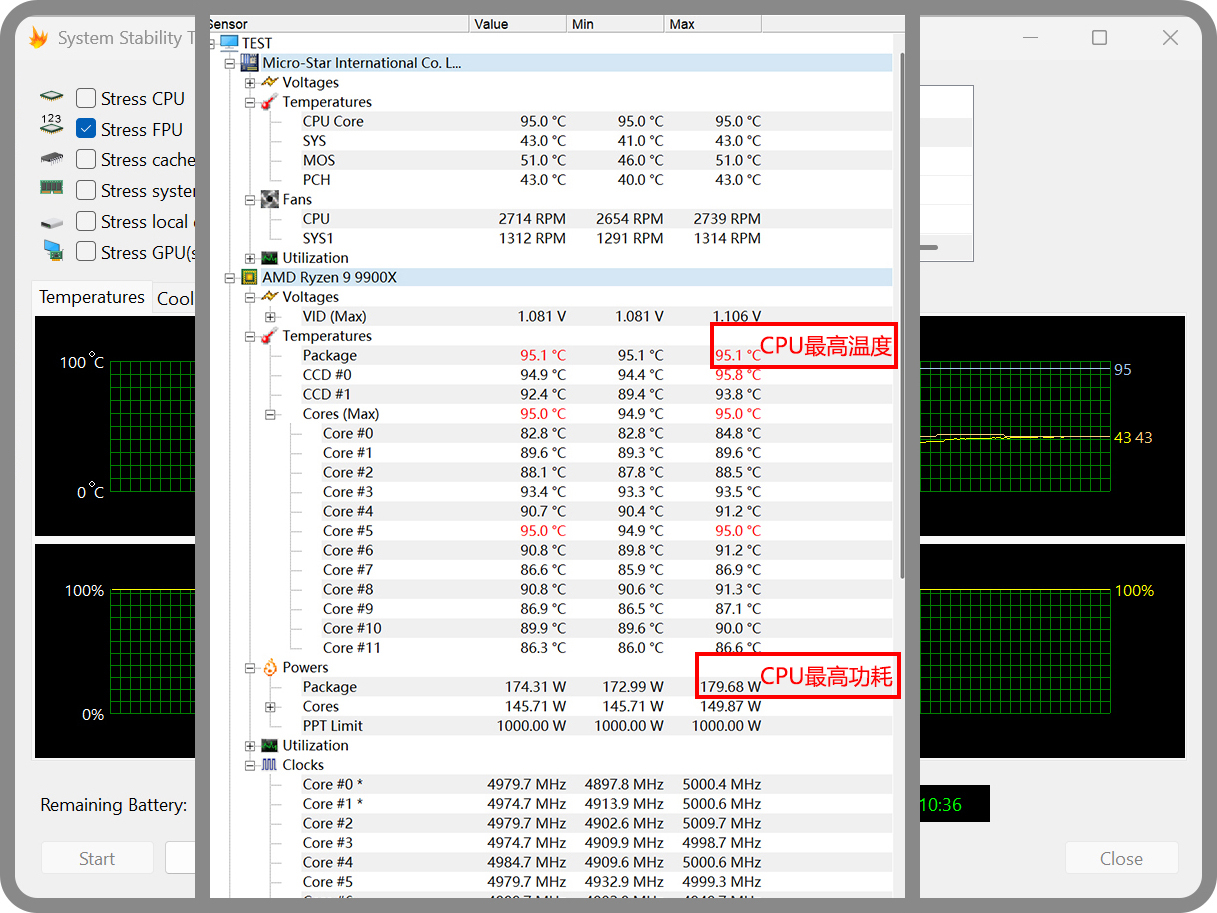Click the Start button
Image resolution: width=1217 pixels, height=913 pixels.
97,858
